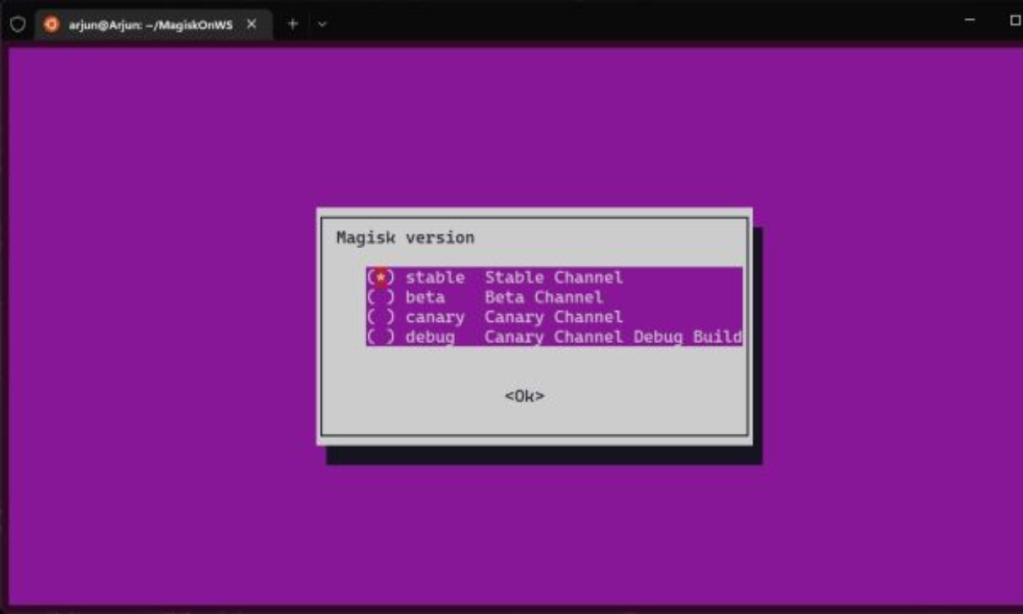Click the 'Canary Channel' description text

(x=553, y=317)
